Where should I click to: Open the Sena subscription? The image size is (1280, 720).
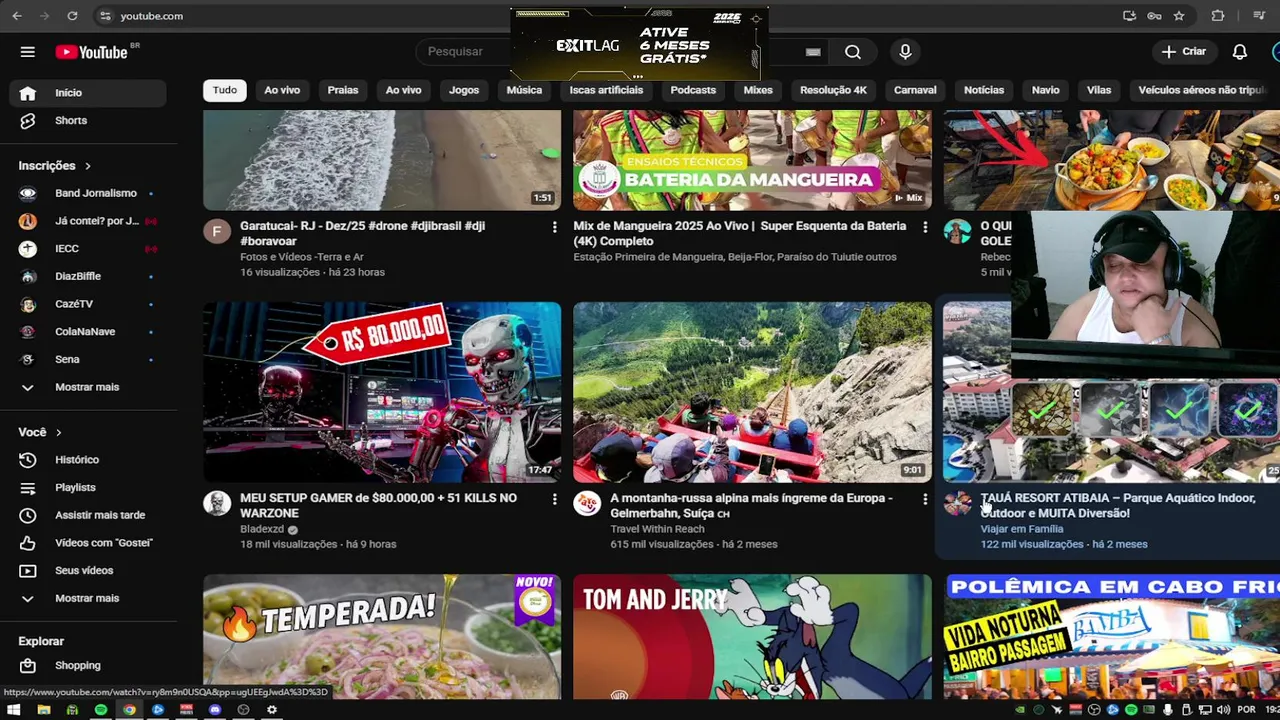(x=88, y=359)
